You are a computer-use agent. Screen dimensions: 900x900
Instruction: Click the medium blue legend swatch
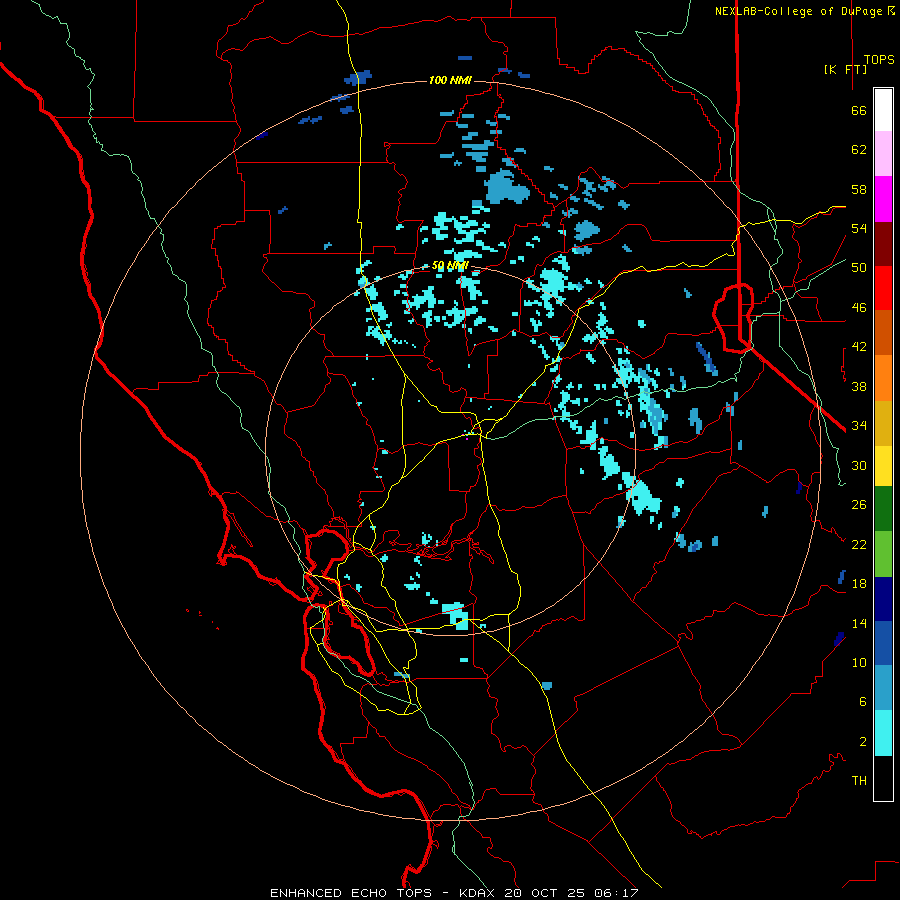click(883, 643)
